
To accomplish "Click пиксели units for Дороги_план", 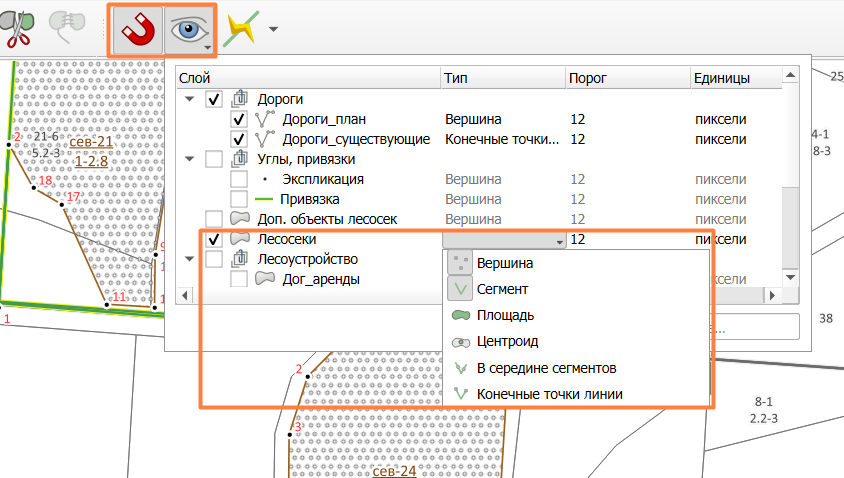I will [x=721, y=119].
